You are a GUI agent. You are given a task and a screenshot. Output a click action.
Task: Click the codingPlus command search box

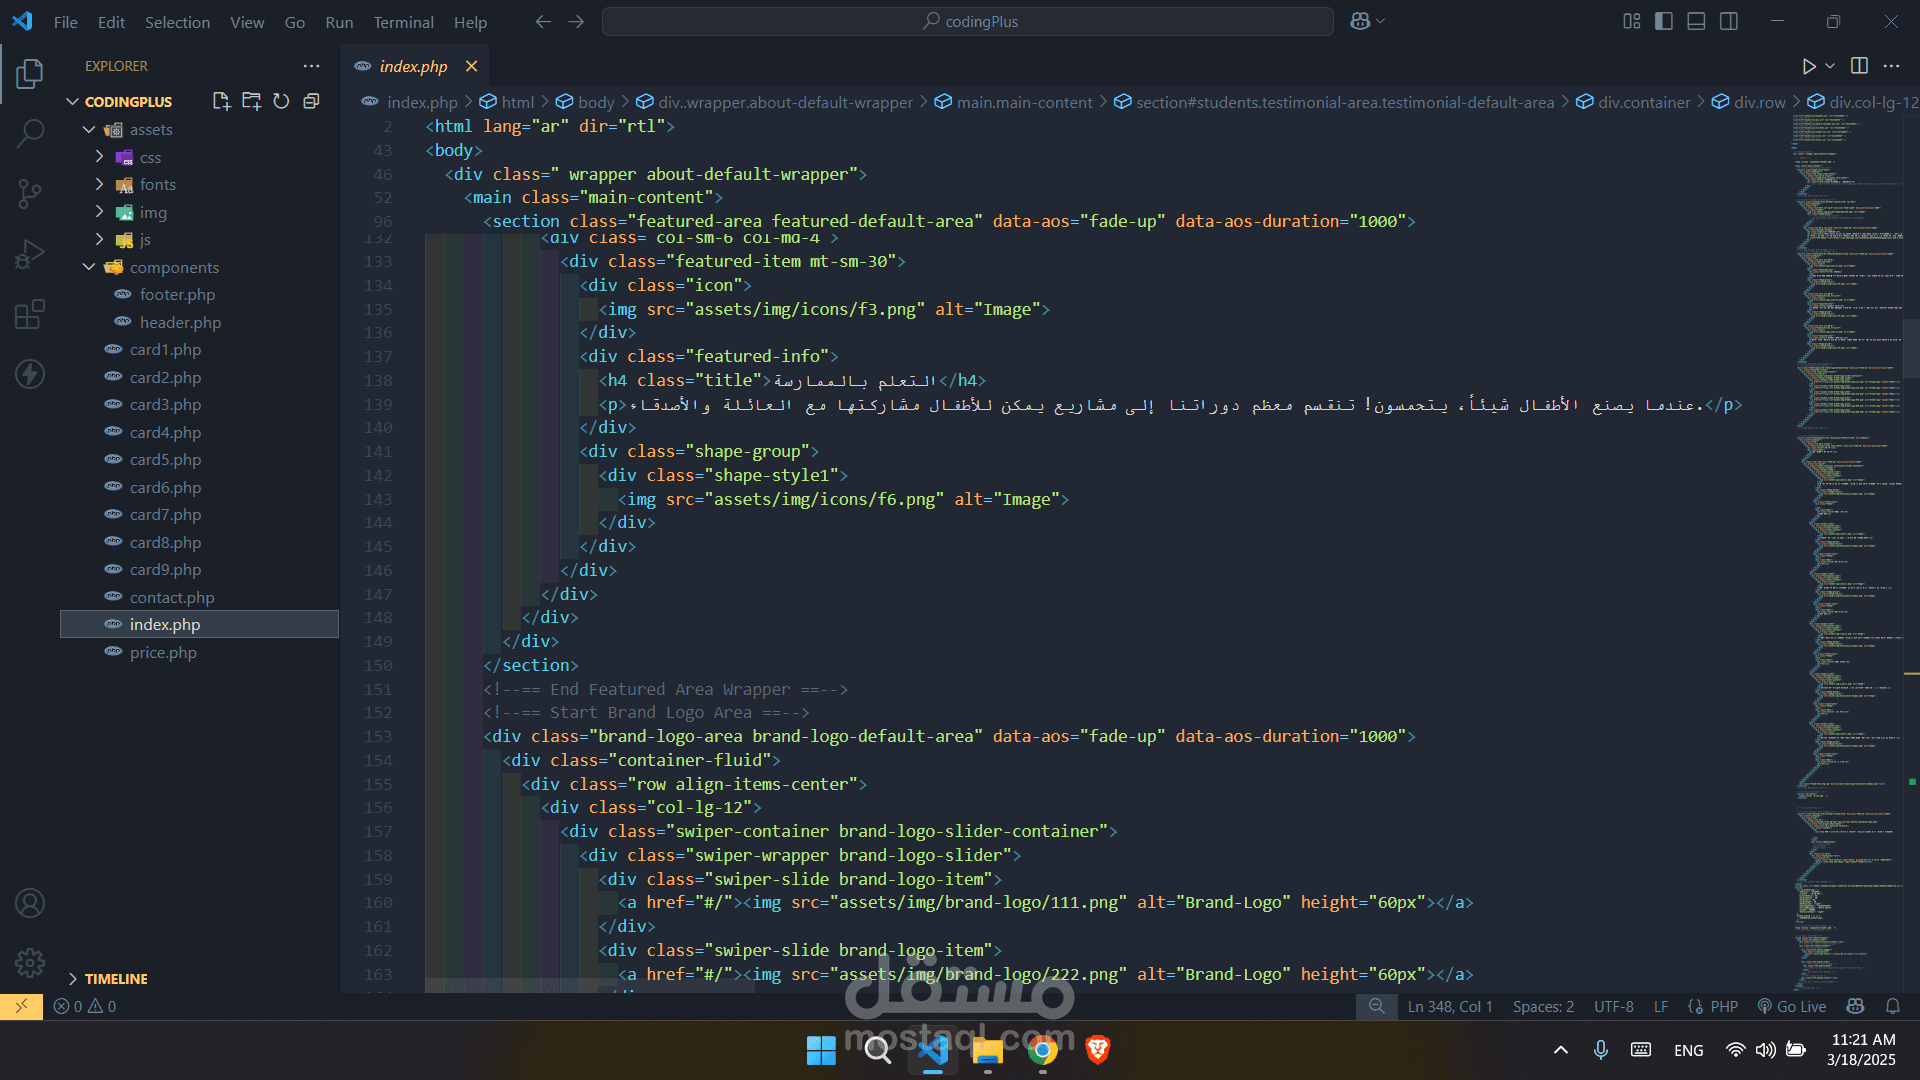967,21
